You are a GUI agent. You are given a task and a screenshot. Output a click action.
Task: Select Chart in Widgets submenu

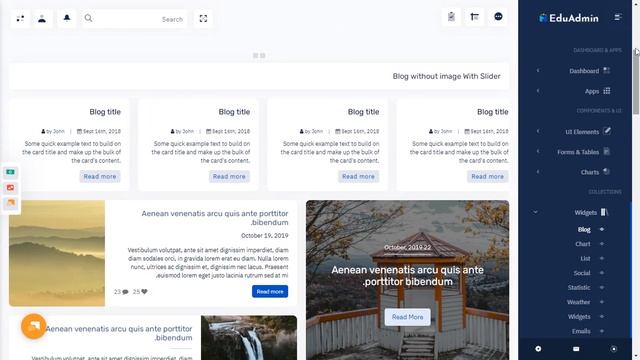582,244
